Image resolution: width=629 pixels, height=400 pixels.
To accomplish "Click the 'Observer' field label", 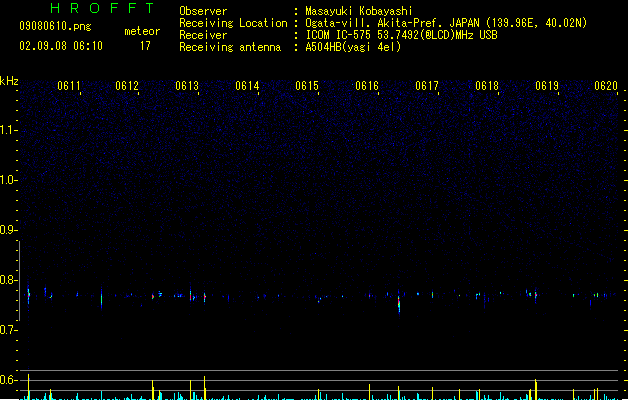I will (203, 11).
